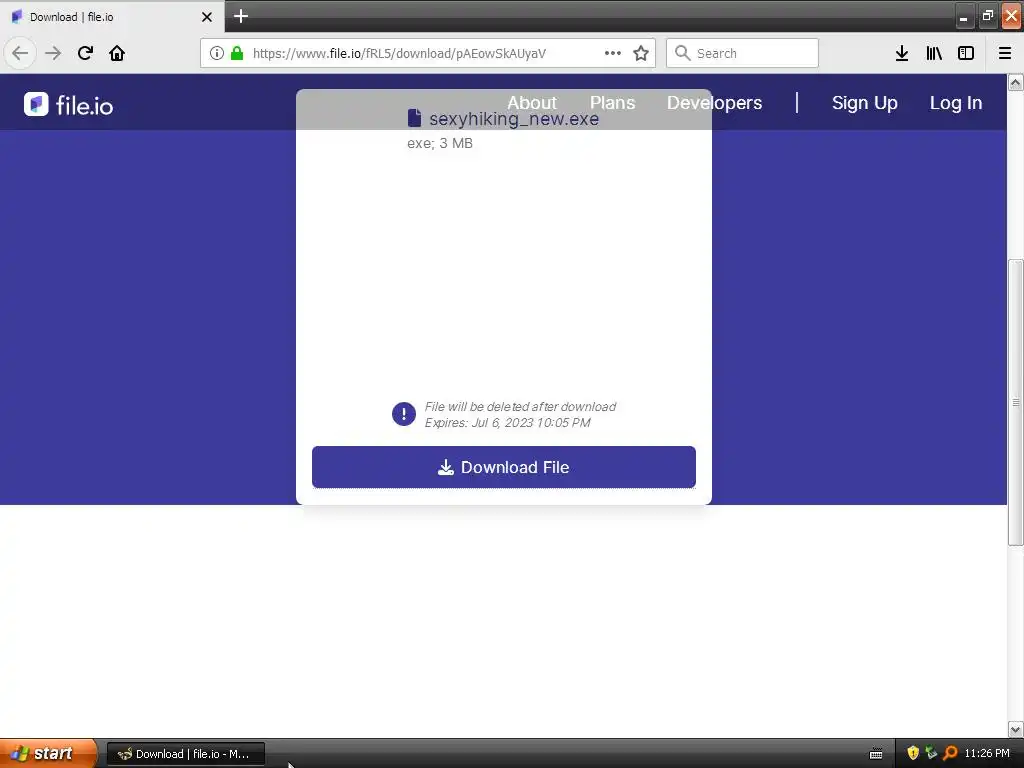Minimize the browser window
Viewport: 1024px width, 768px height.
click(x=964, y=17)
